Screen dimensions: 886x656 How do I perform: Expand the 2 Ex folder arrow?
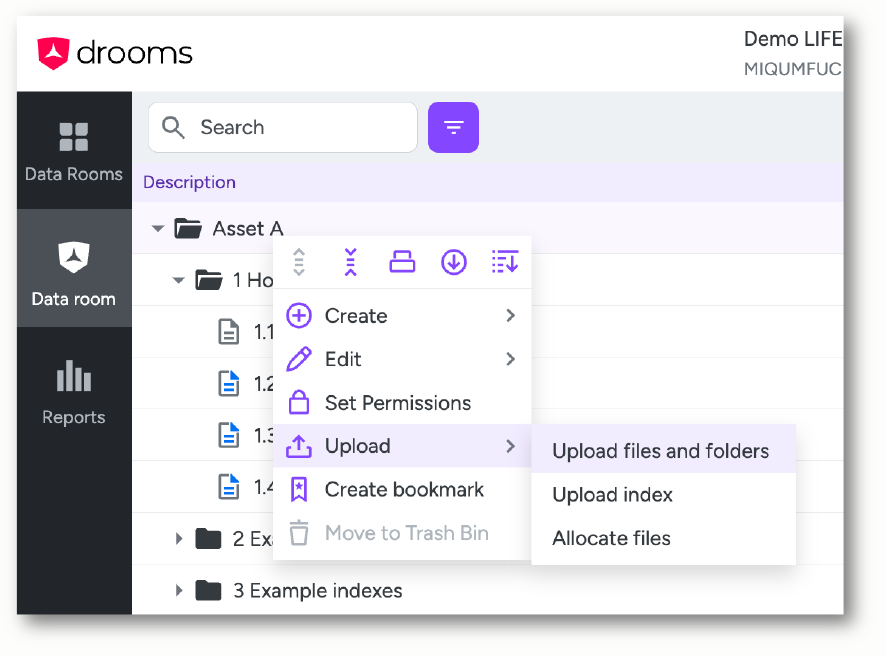coord(179,538)
